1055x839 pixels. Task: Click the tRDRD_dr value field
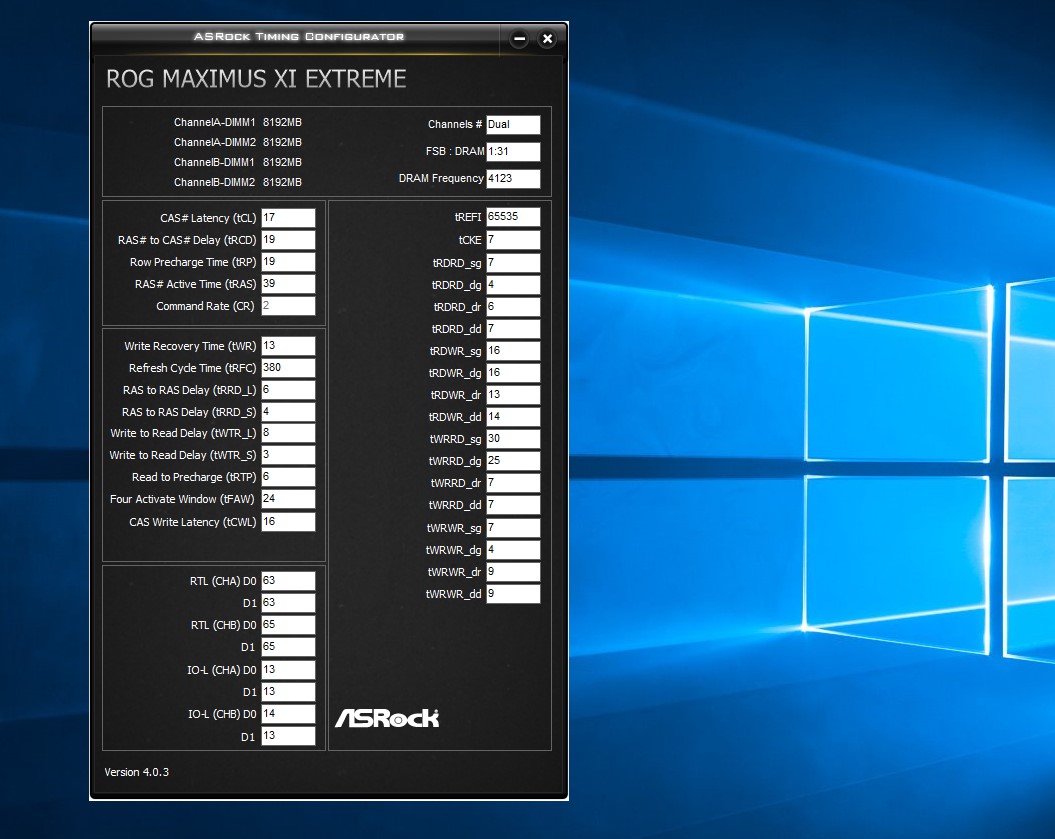point(513,306)
